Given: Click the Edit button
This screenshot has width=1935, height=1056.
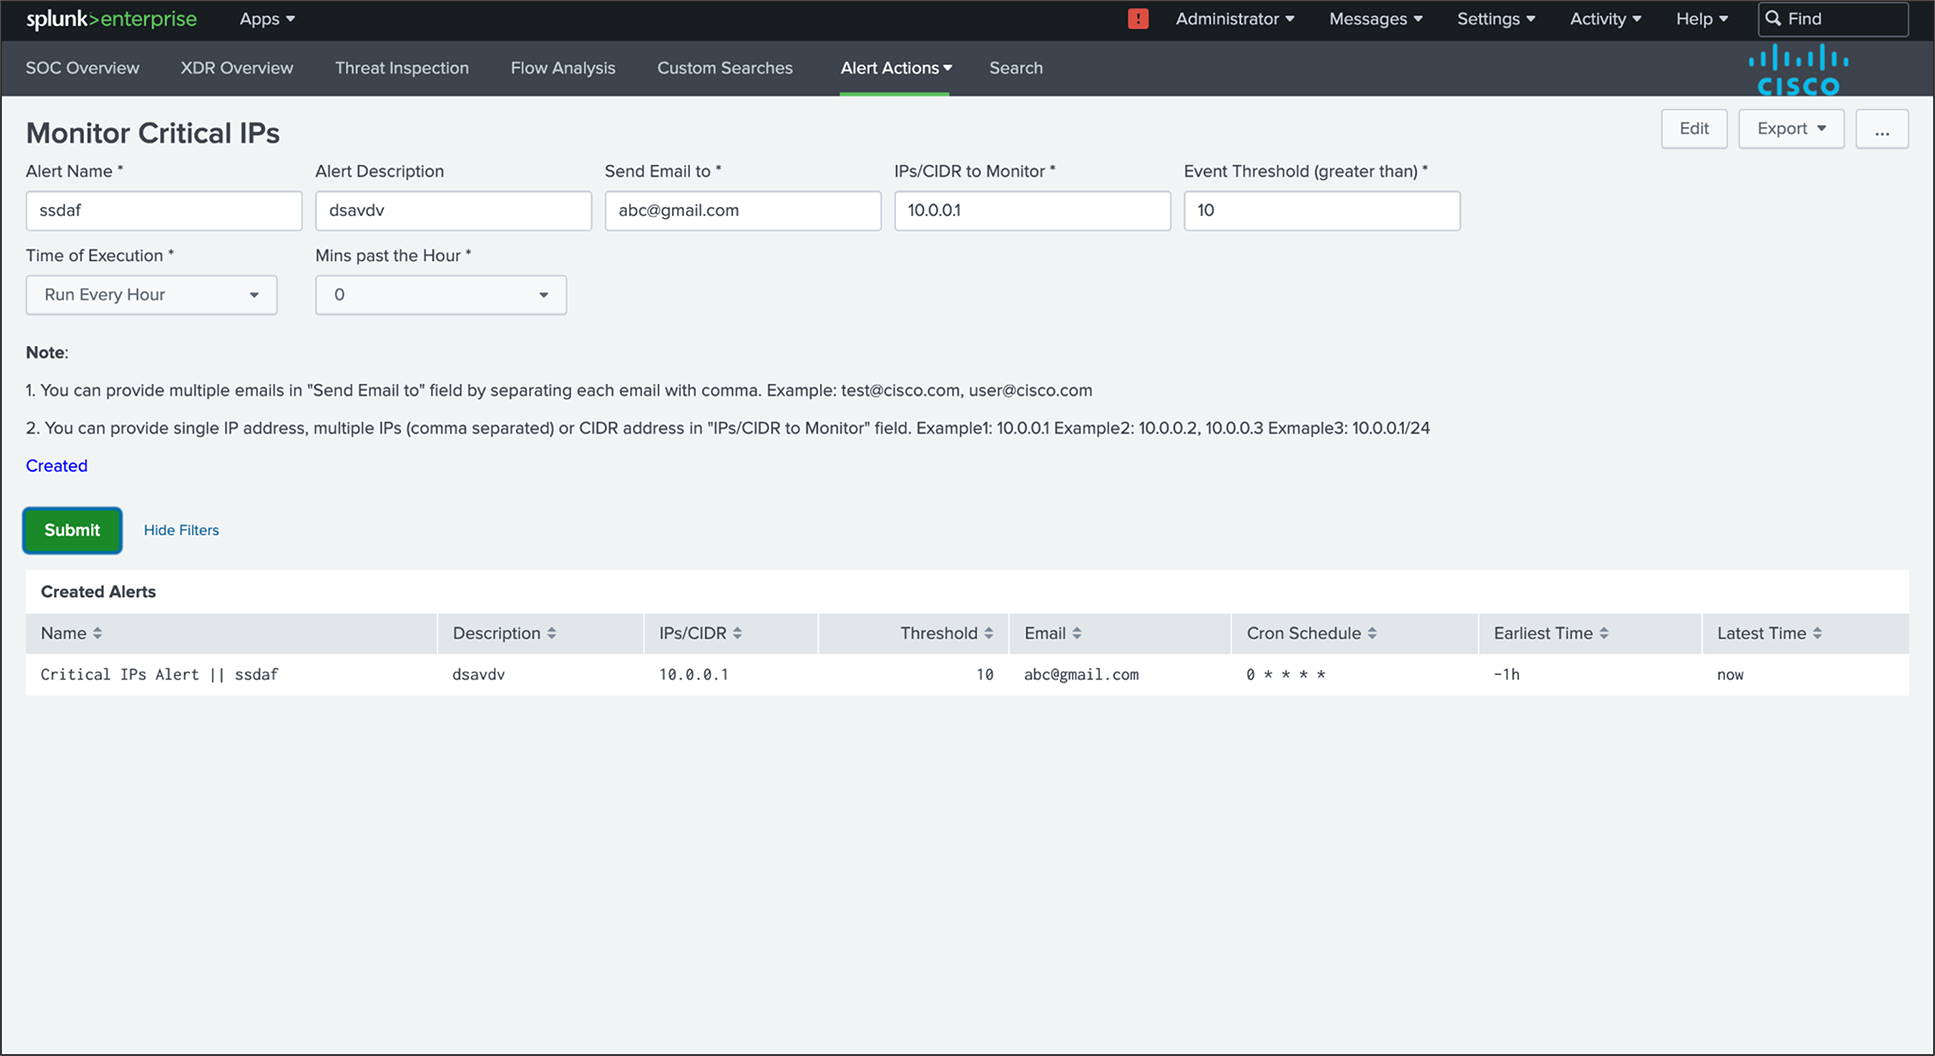Looking at the screenshot, I should [1694, 129].
